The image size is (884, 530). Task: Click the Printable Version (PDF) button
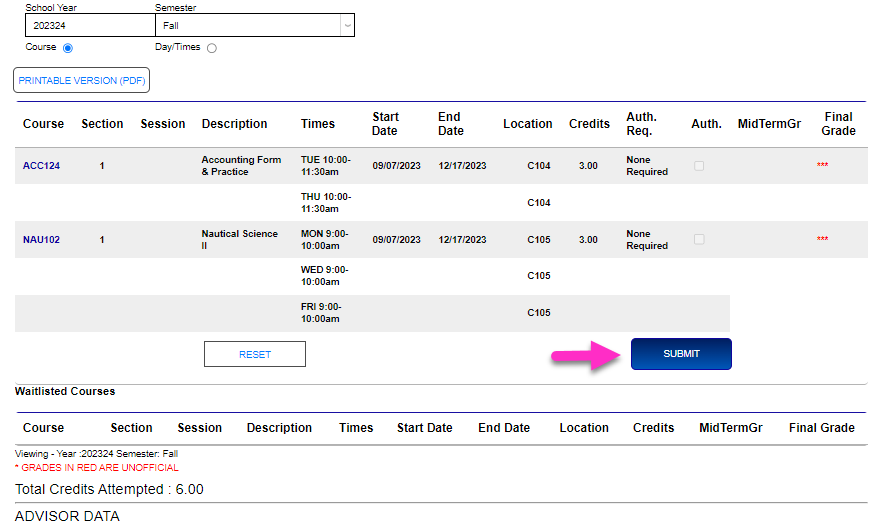coord(82,81)
